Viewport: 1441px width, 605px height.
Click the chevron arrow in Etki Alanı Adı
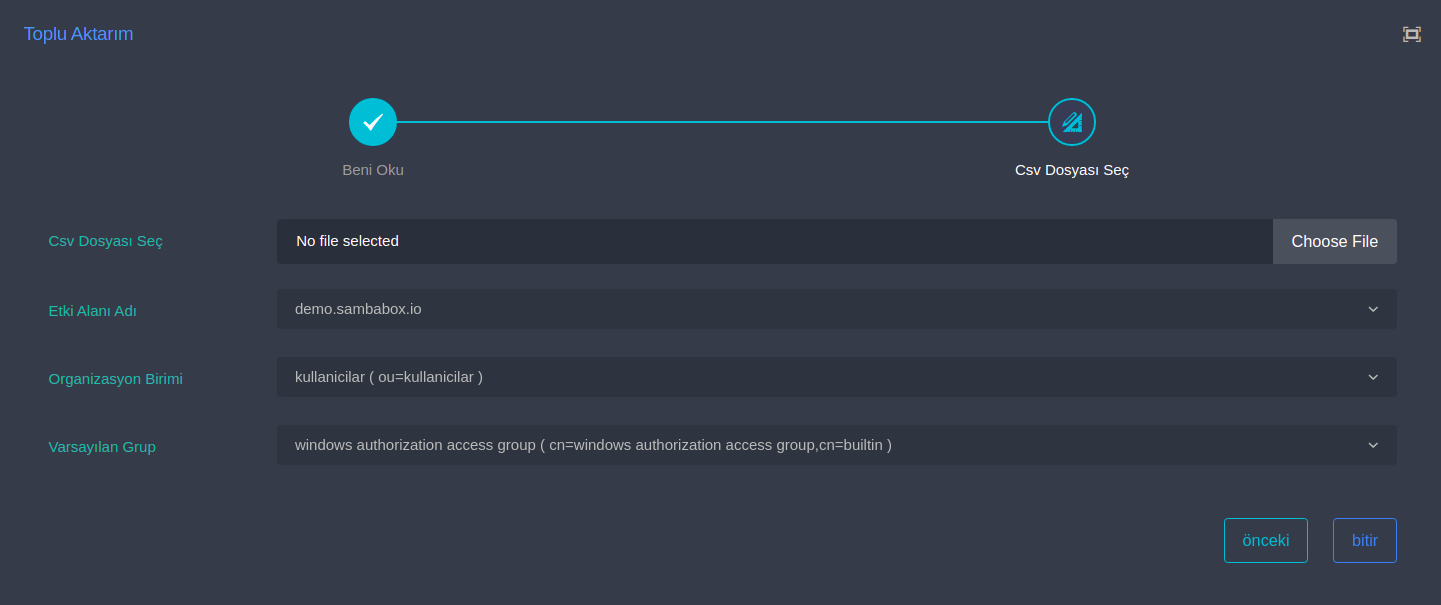(x=1373, y=309)
